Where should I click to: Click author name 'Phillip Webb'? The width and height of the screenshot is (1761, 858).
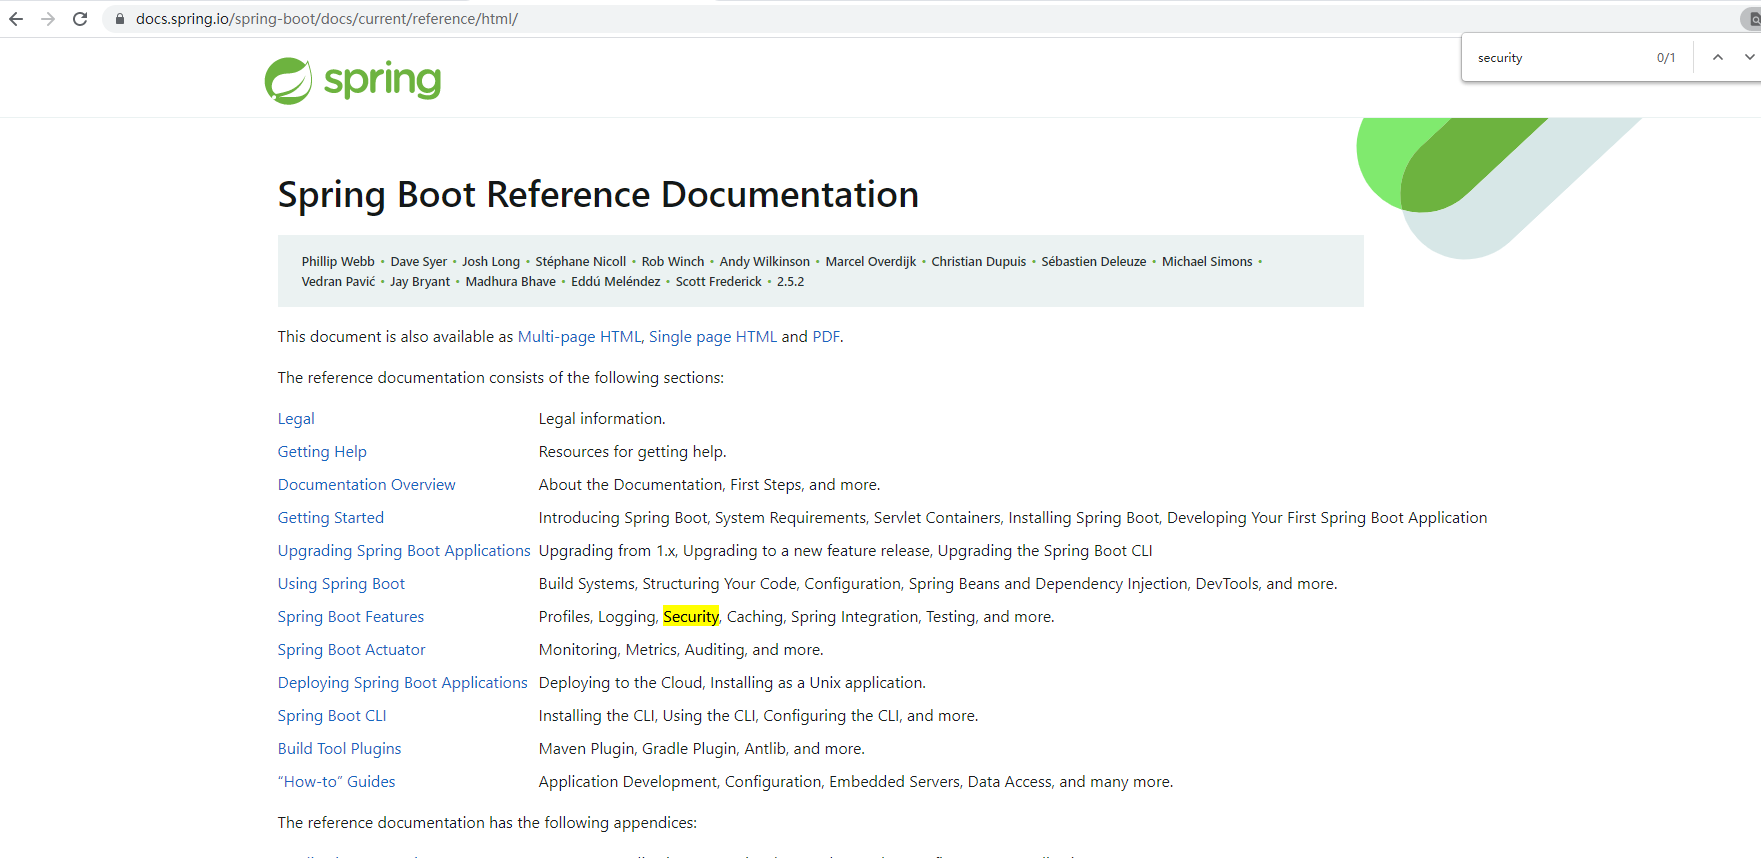click(x=338, y=262)
